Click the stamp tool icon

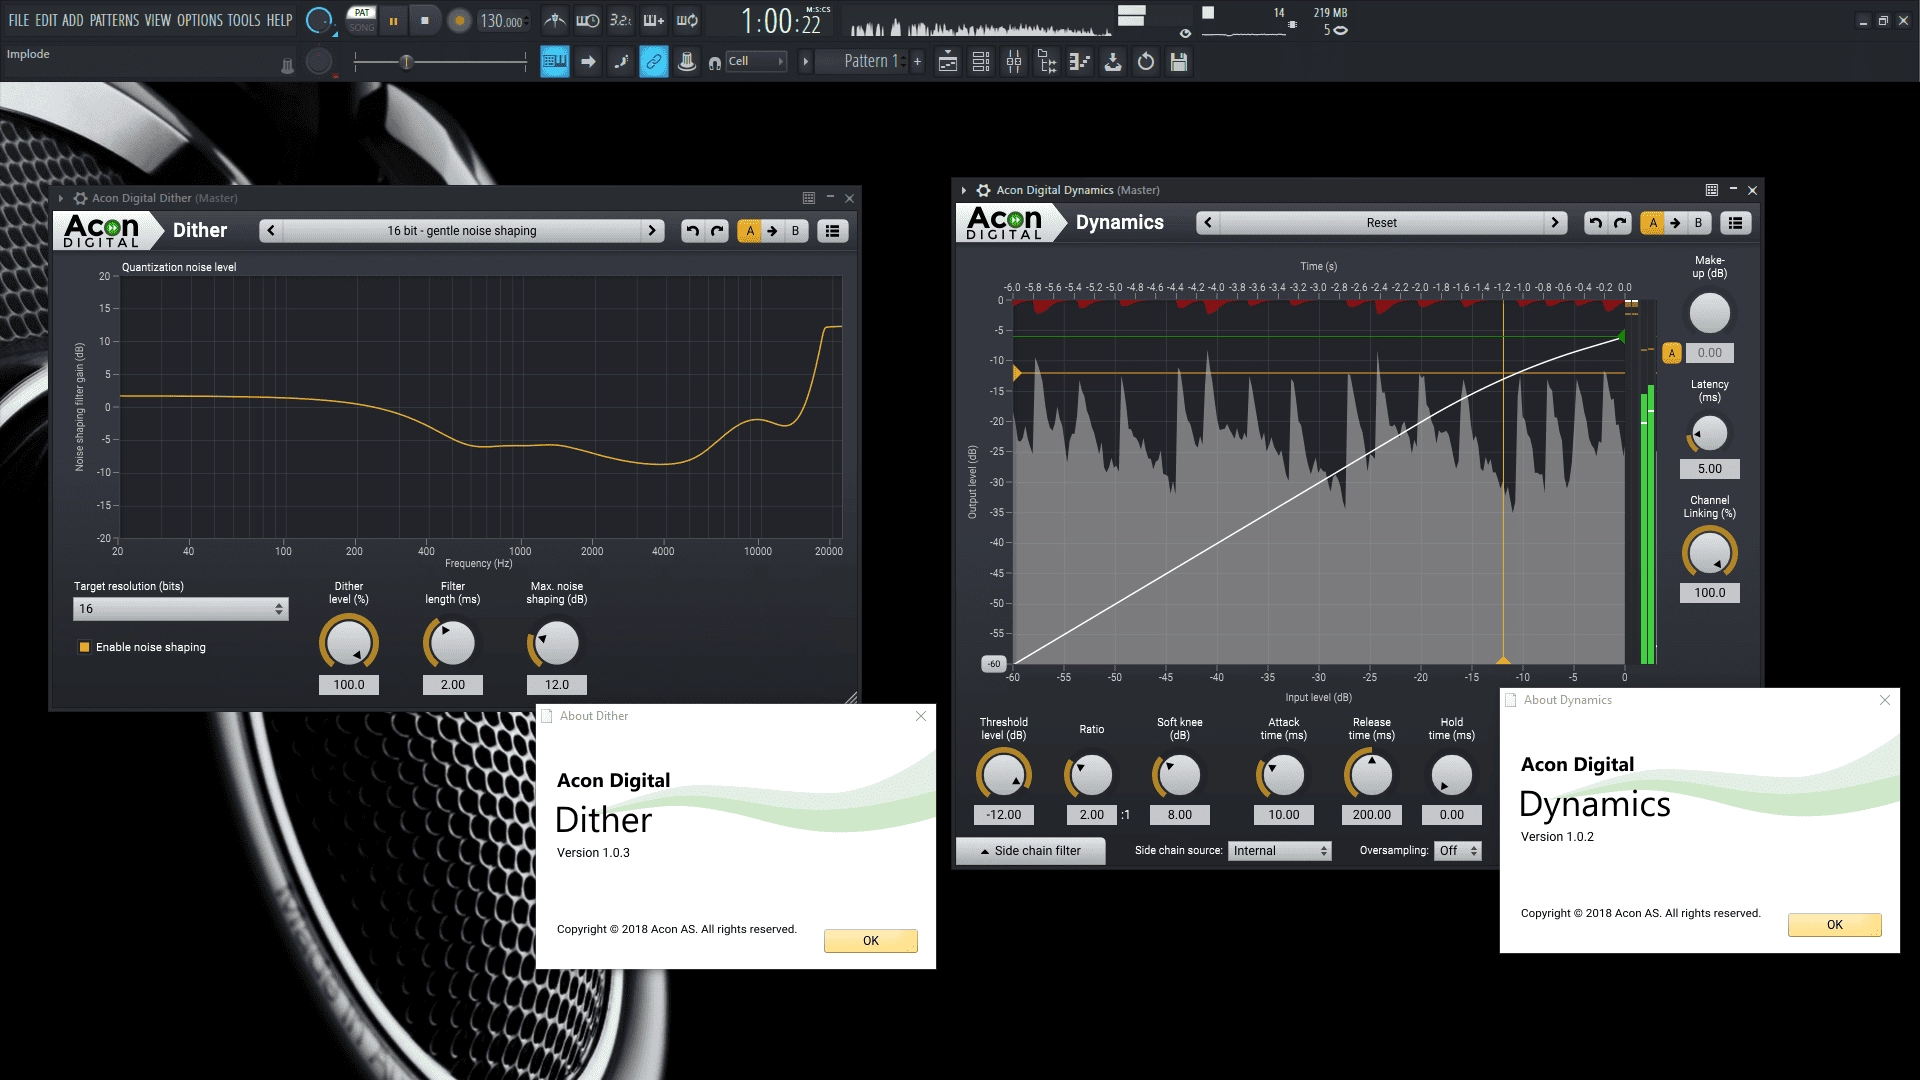coord(687,62)
